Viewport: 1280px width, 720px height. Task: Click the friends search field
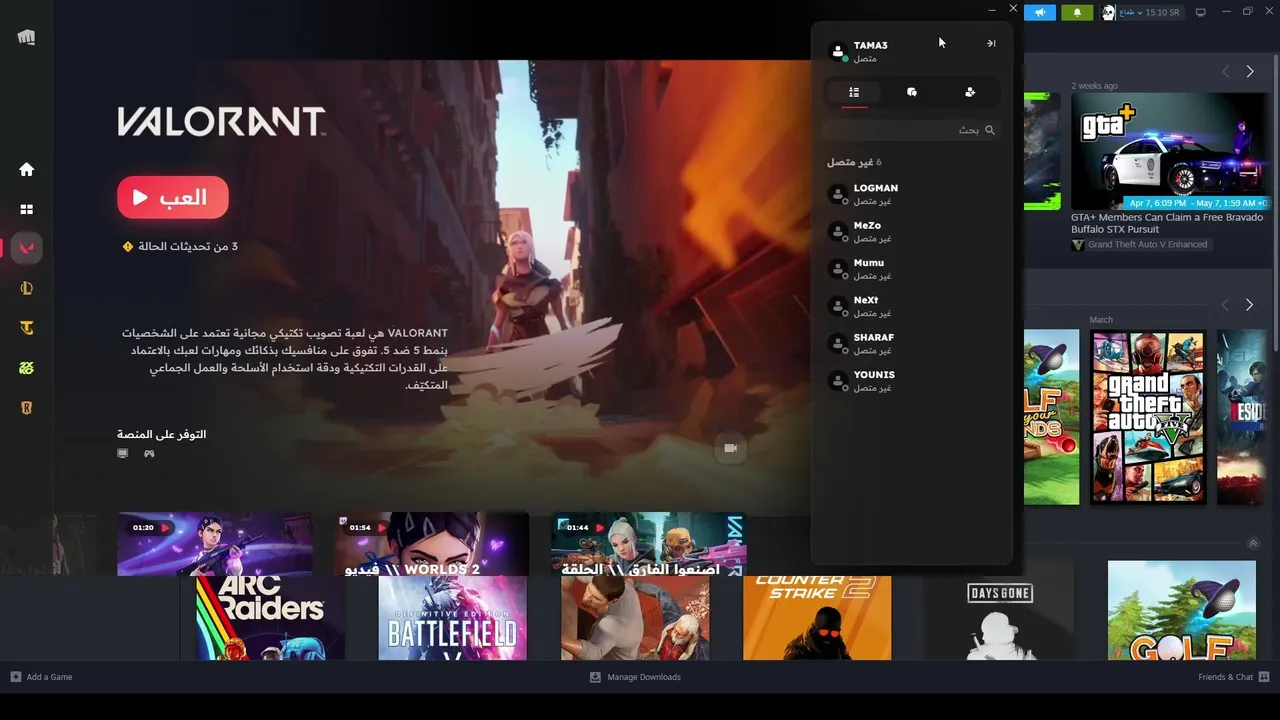[911, 130]
